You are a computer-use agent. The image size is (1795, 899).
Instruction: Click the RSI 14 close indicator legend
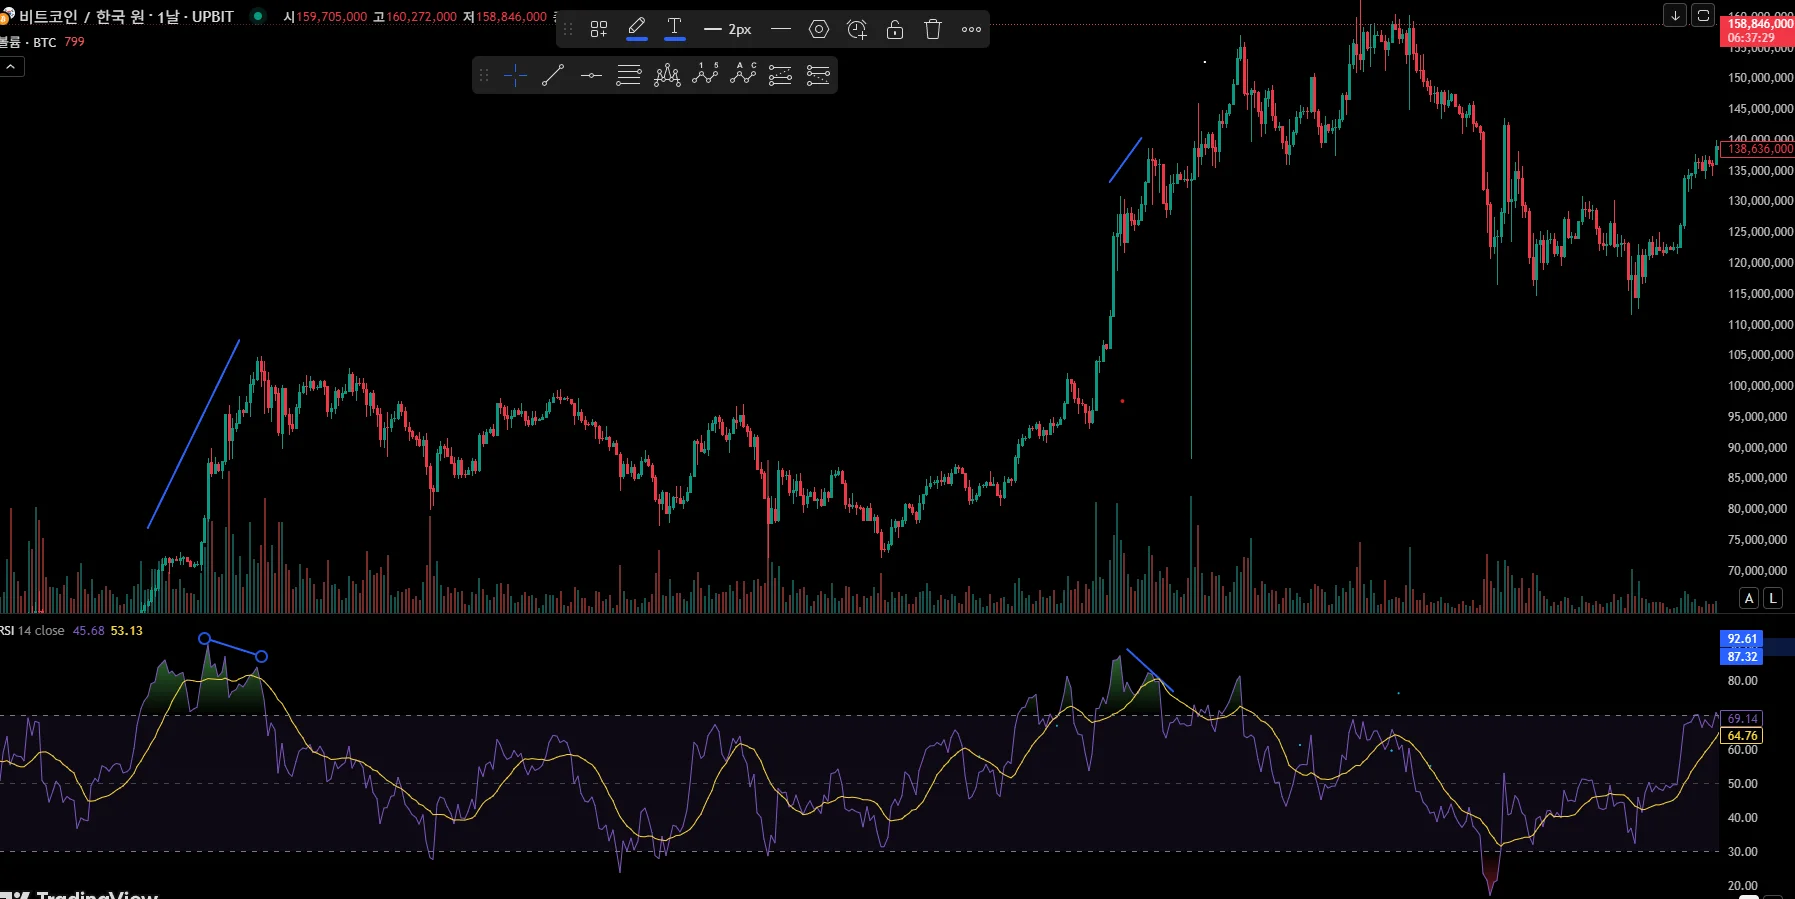(x=34, y=631)
